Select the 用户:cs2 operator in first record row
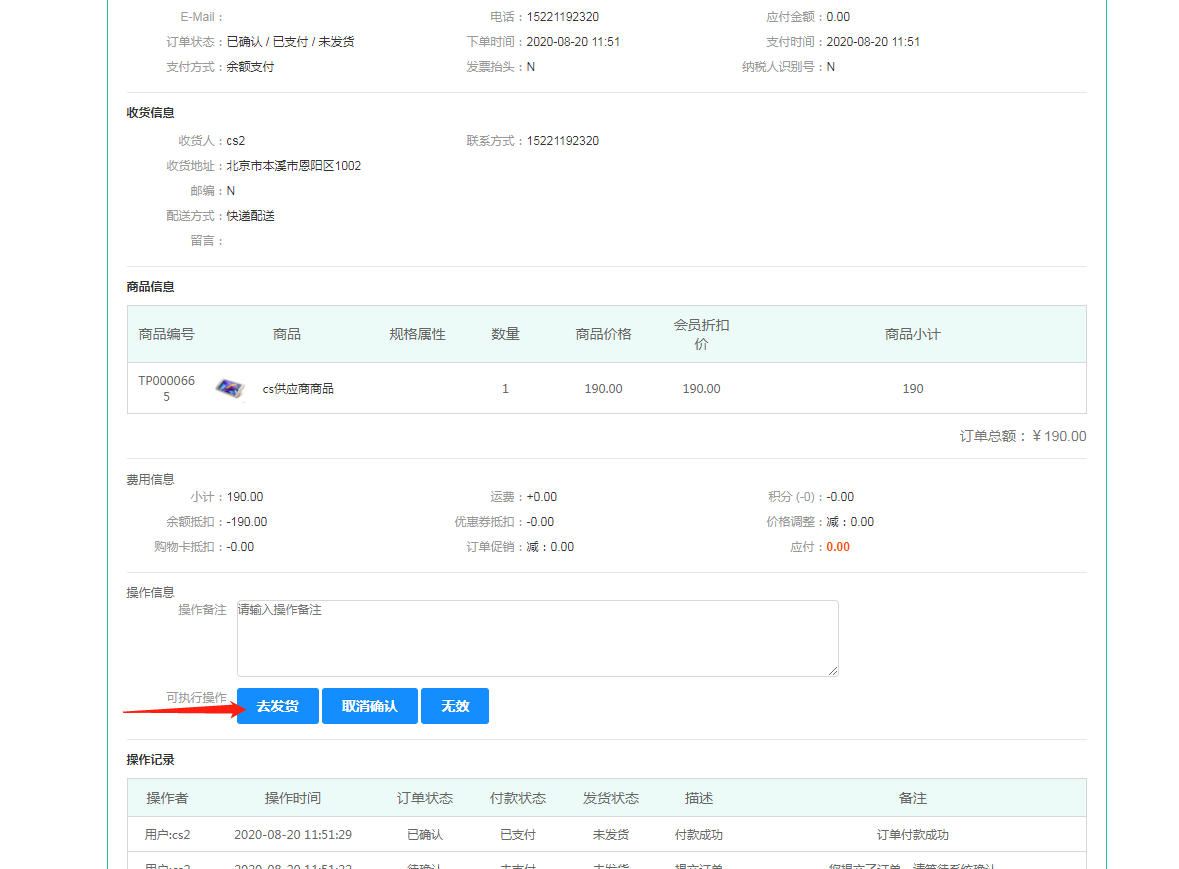 [x=167, y=835]
